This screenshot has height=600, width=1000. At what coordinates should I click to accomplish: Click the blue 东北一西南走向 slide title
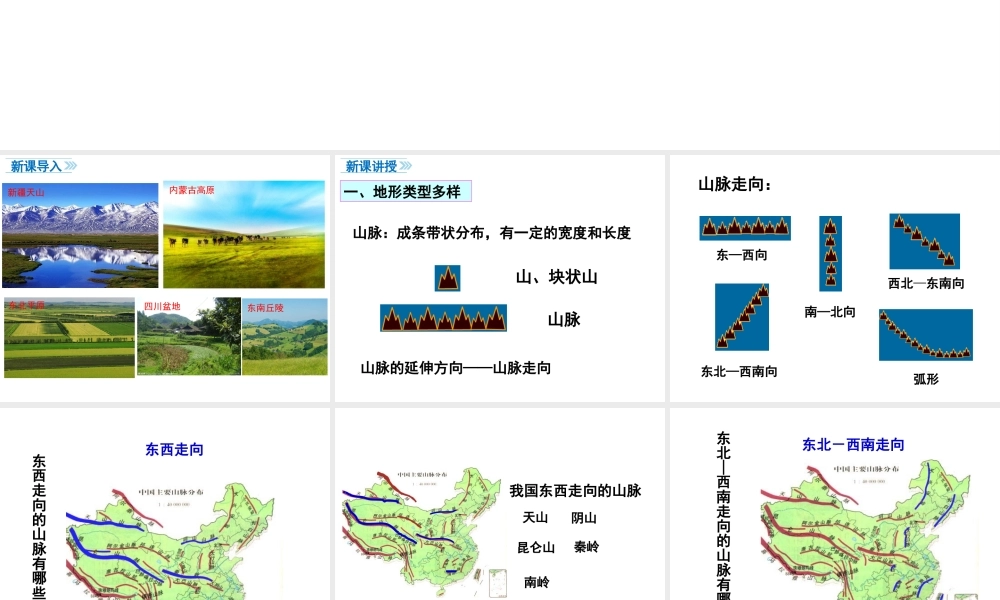pos(853,445)
